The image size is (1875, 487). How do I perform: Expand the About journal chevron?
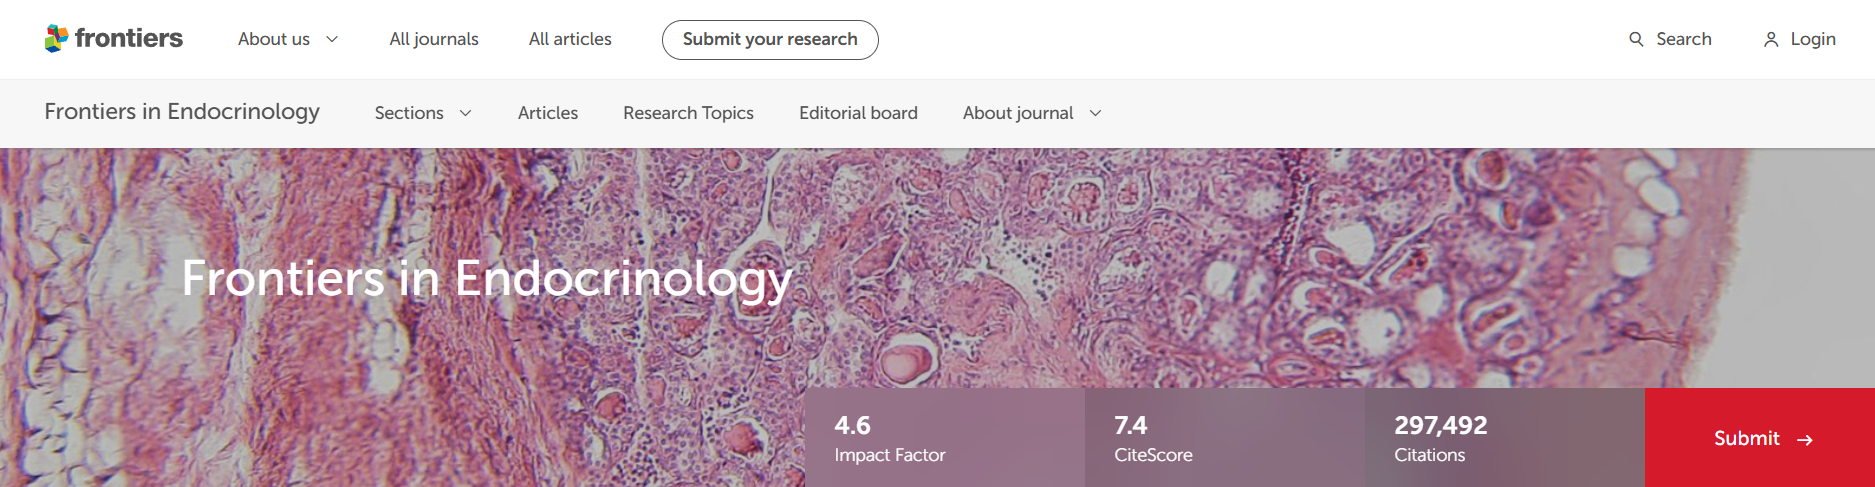pyautogui.click(x=1096, y=113)
